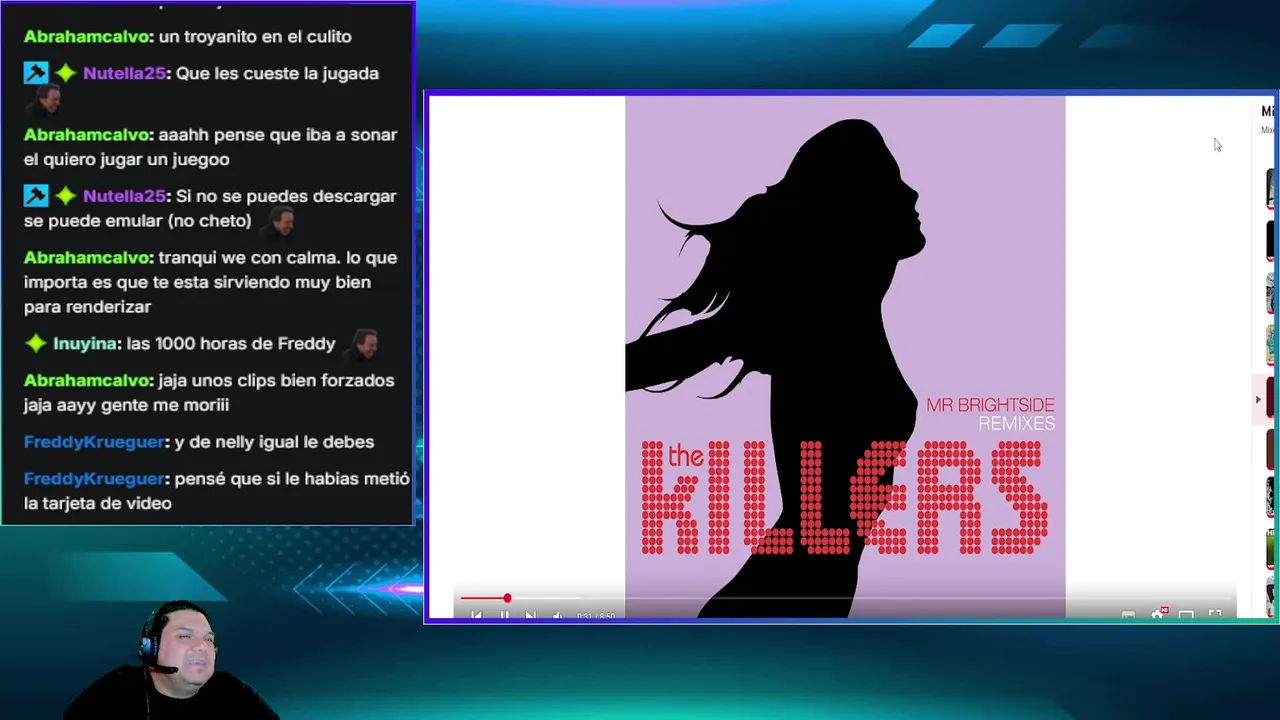Click the elapsed time 0:31 / 8:50
Screen dimensions: 1280x720
coord(596,616)
